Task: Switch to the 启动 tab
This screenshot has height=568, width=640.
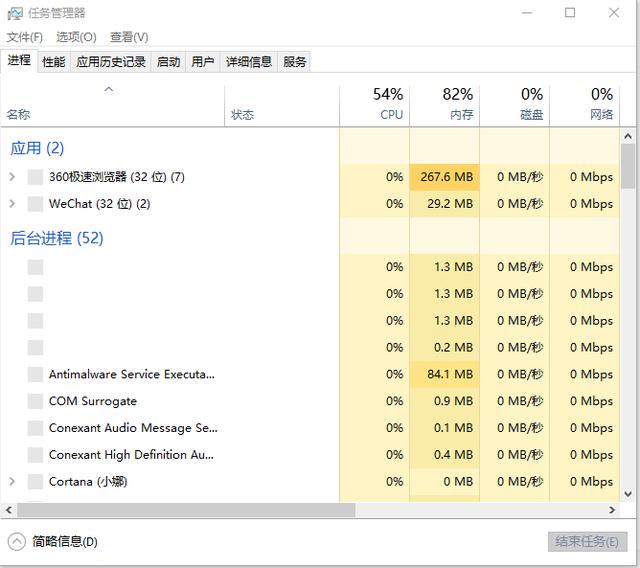Action: point(169,62)
